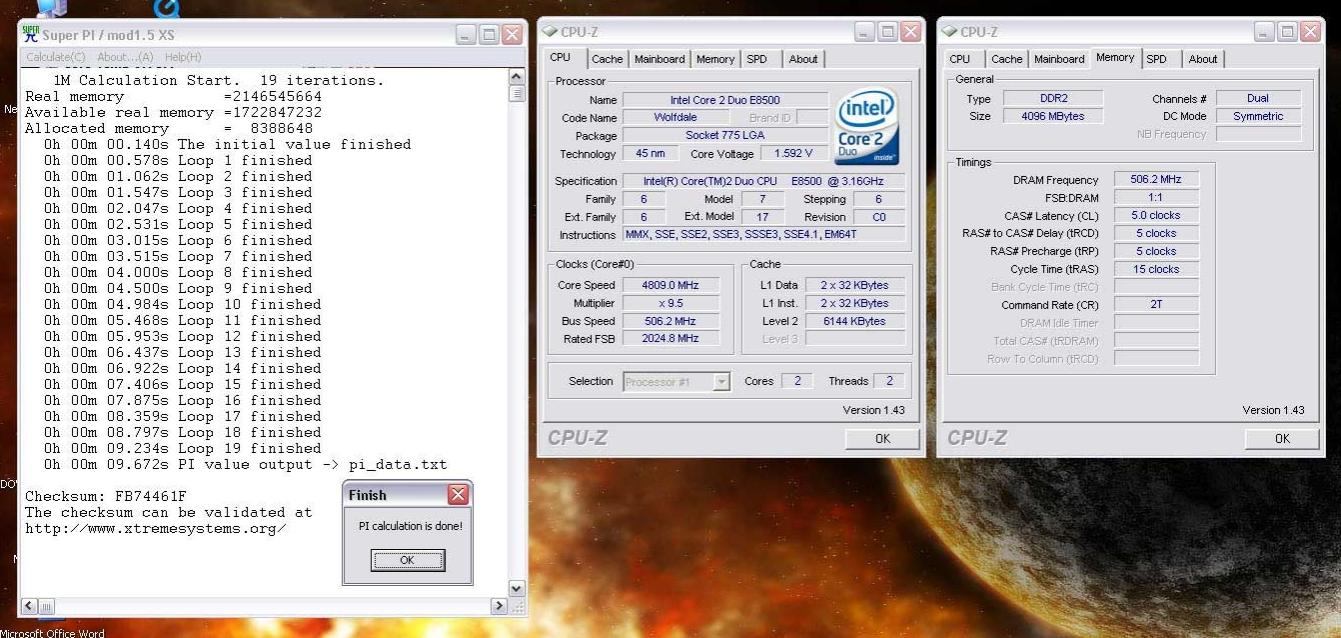Click OK in the CPU-Z Memory window
Screen dimensions: 1341x638
tap(1282, 438)
